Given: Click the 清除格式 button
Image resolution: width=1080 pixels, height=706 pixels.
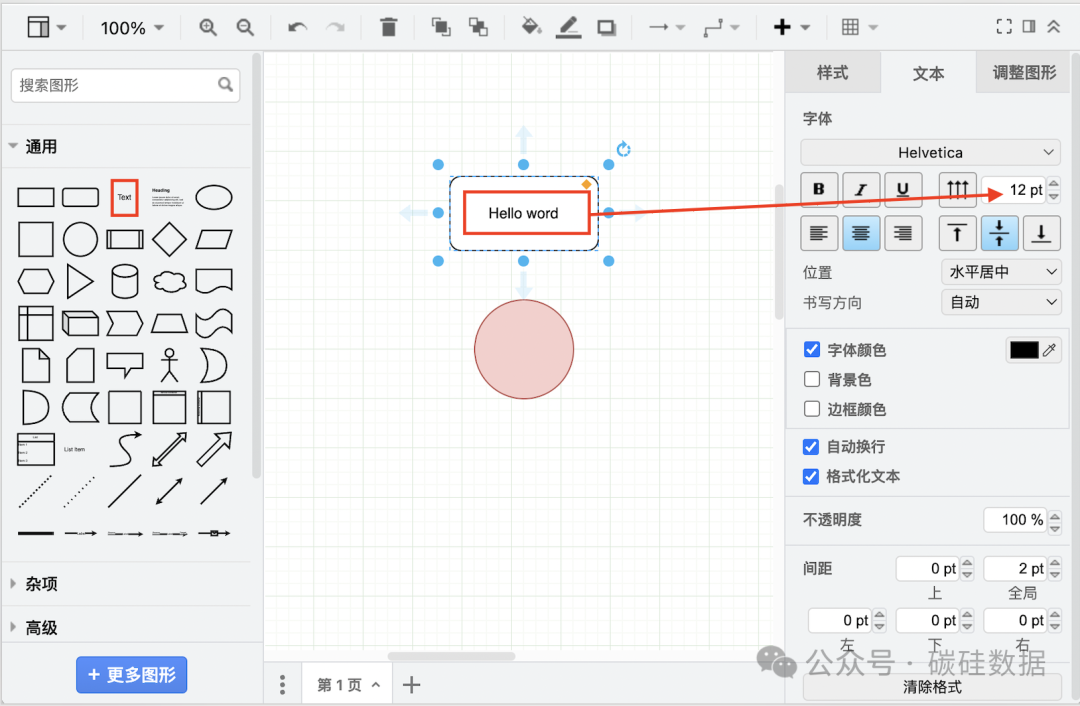Looking at the screenshot, I should pos(932,688).
